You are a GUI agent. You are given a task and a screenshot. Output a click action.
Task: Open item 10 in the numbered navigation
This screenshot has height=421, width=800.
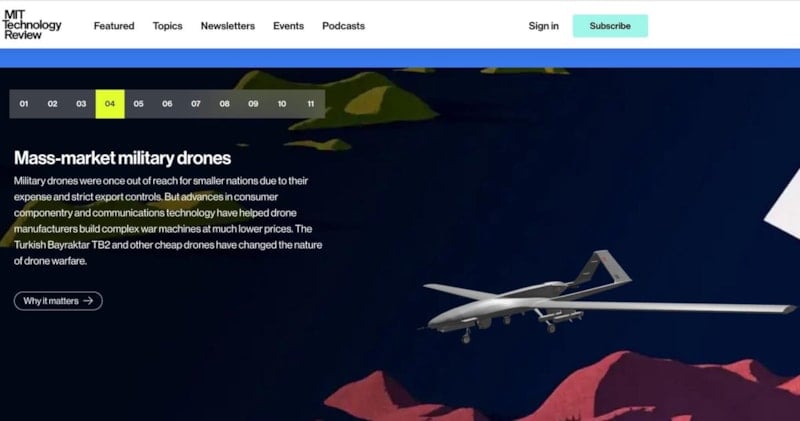(282, 104)
